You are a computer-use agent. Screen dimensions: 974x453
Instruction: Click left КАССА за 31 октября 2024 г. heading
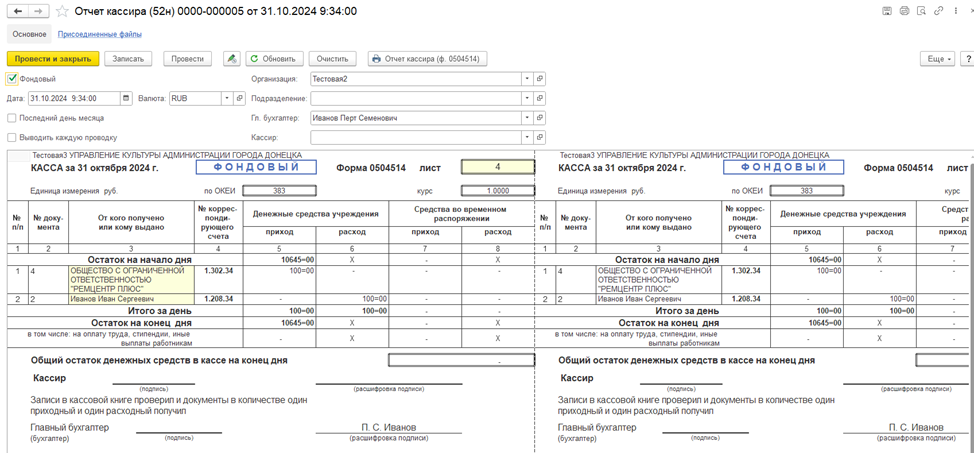94,167
